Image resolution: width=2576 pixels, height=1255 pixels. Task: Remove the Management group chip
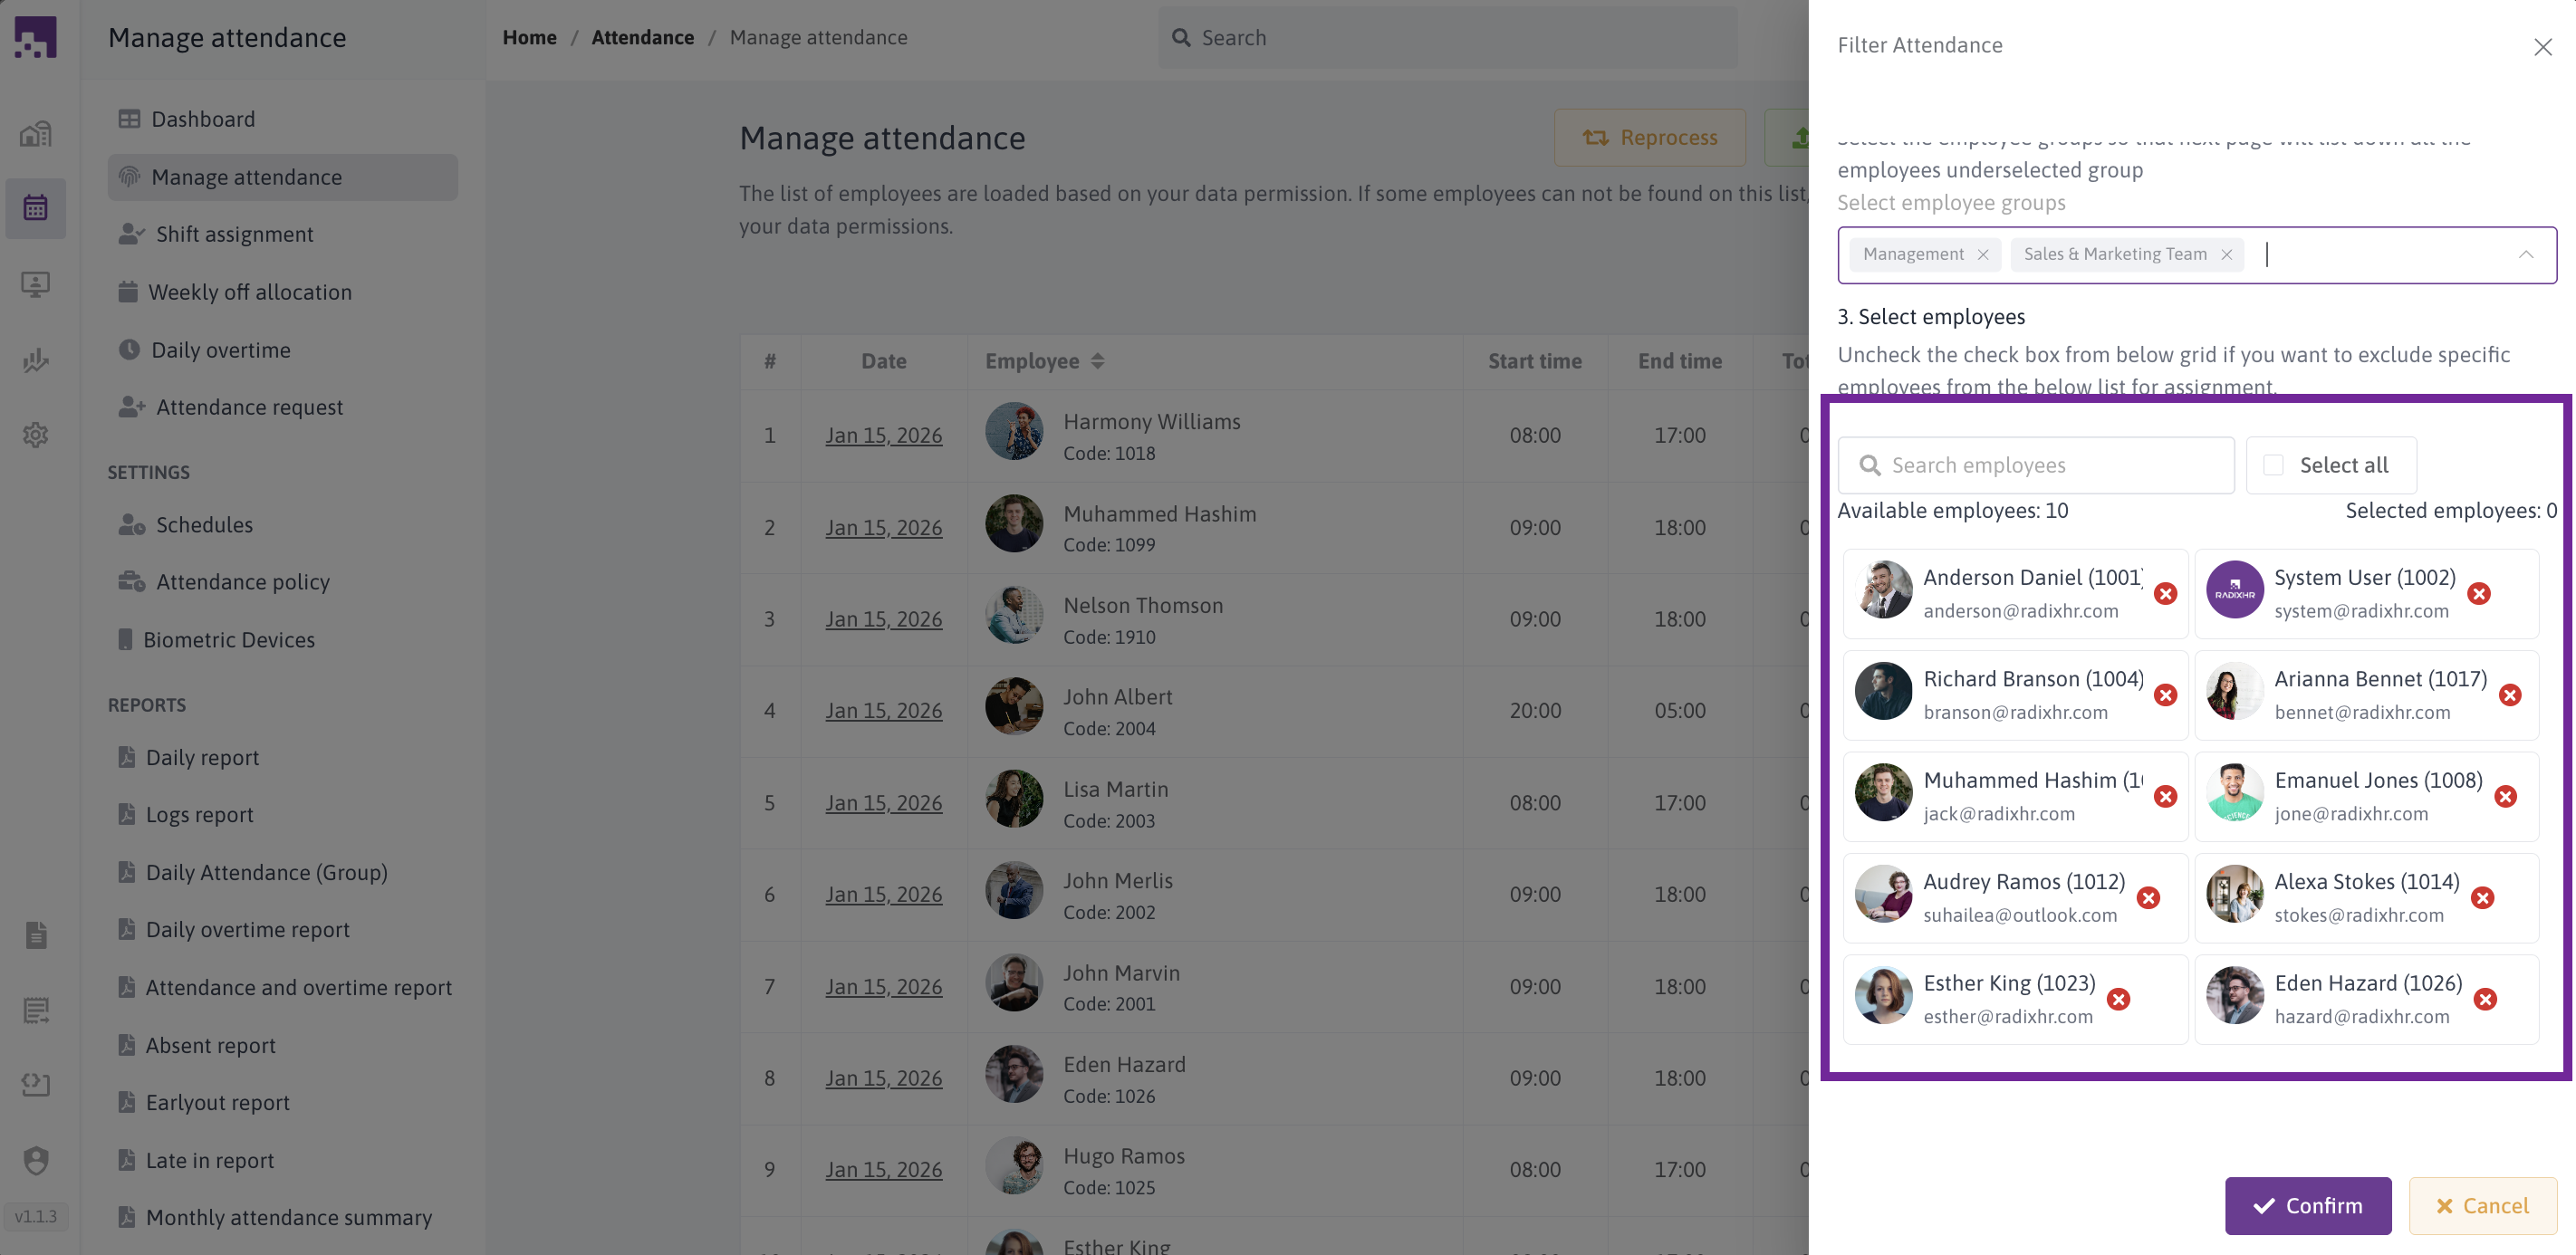pos(1984,254)
